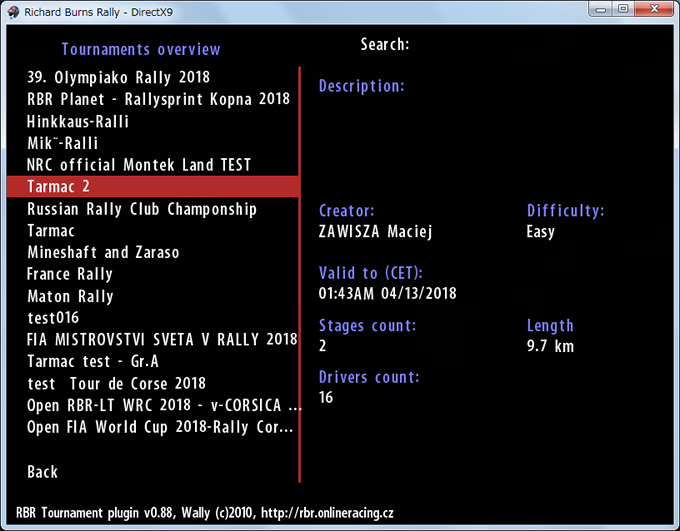Select the Mik~-Ralli entry

tap(63, 143)
